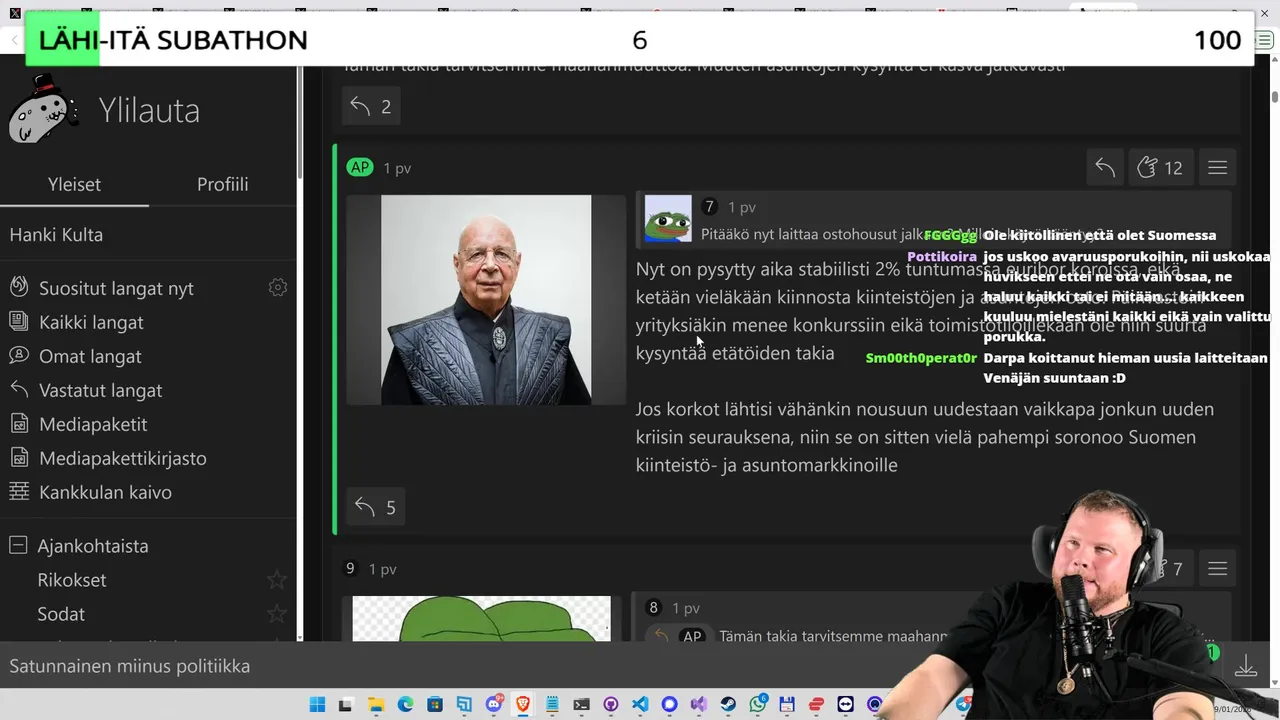Open Suositut langat nyt
Screen dimensions: 1280x720
116,288
